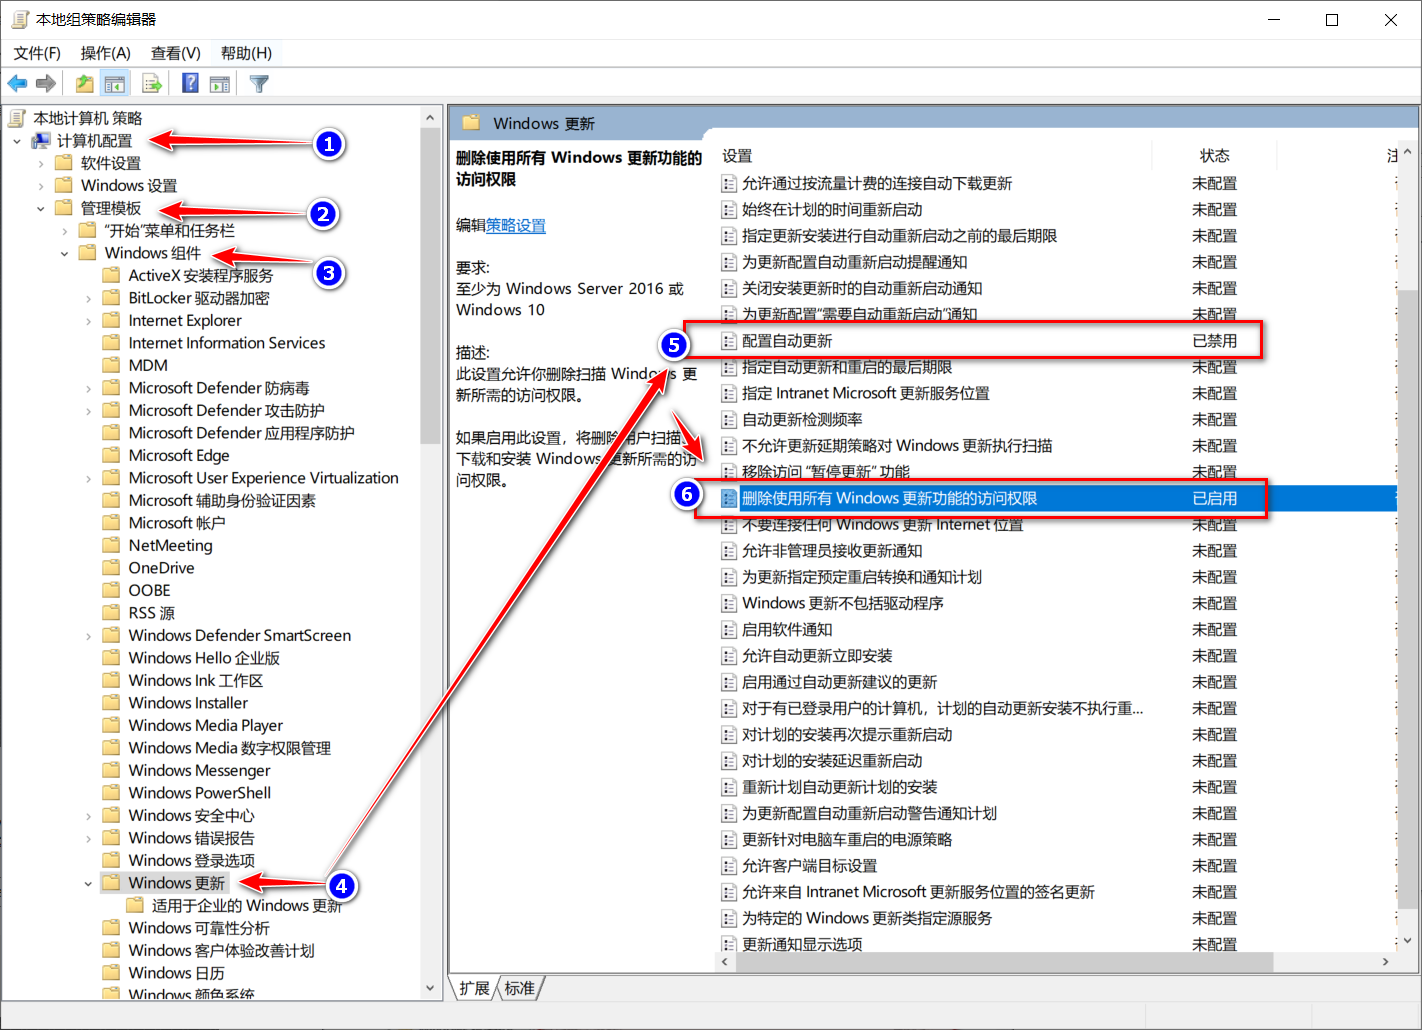
Task: Click the Windows Media Player folder icon
Action: click(x=111, y=725)
